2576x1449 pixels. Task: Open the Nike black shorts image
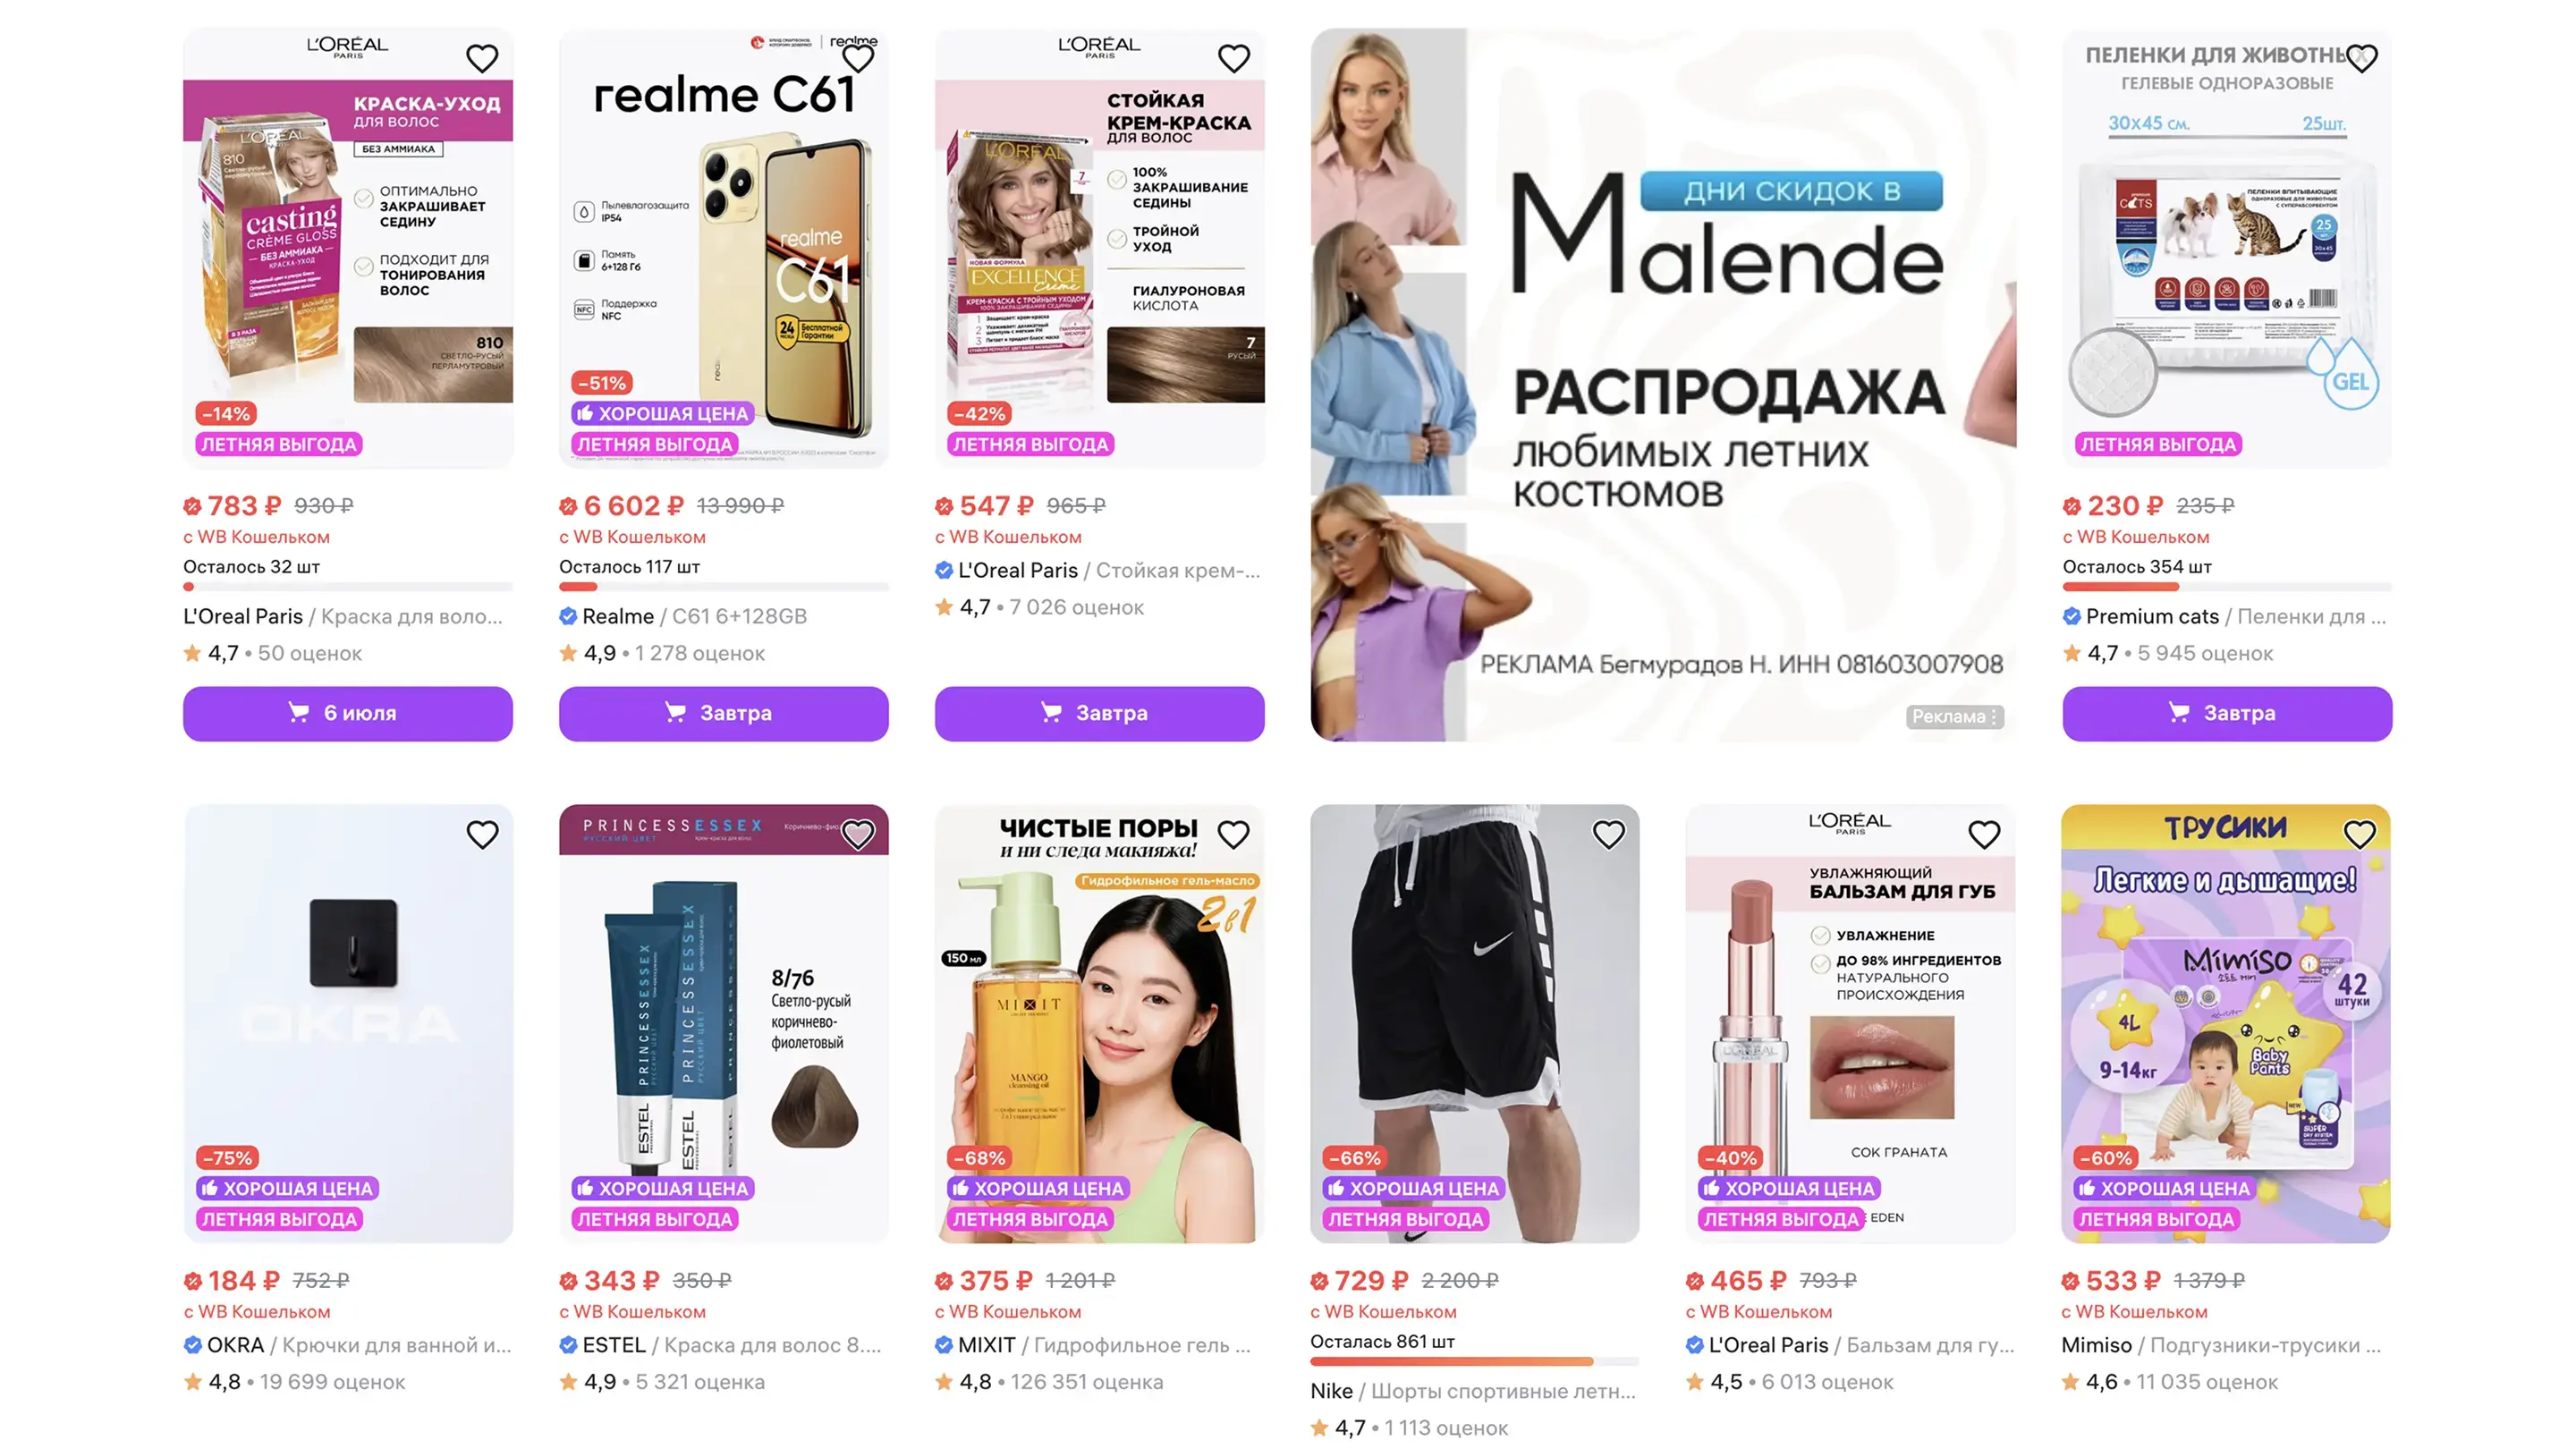pos(1475,1024)
